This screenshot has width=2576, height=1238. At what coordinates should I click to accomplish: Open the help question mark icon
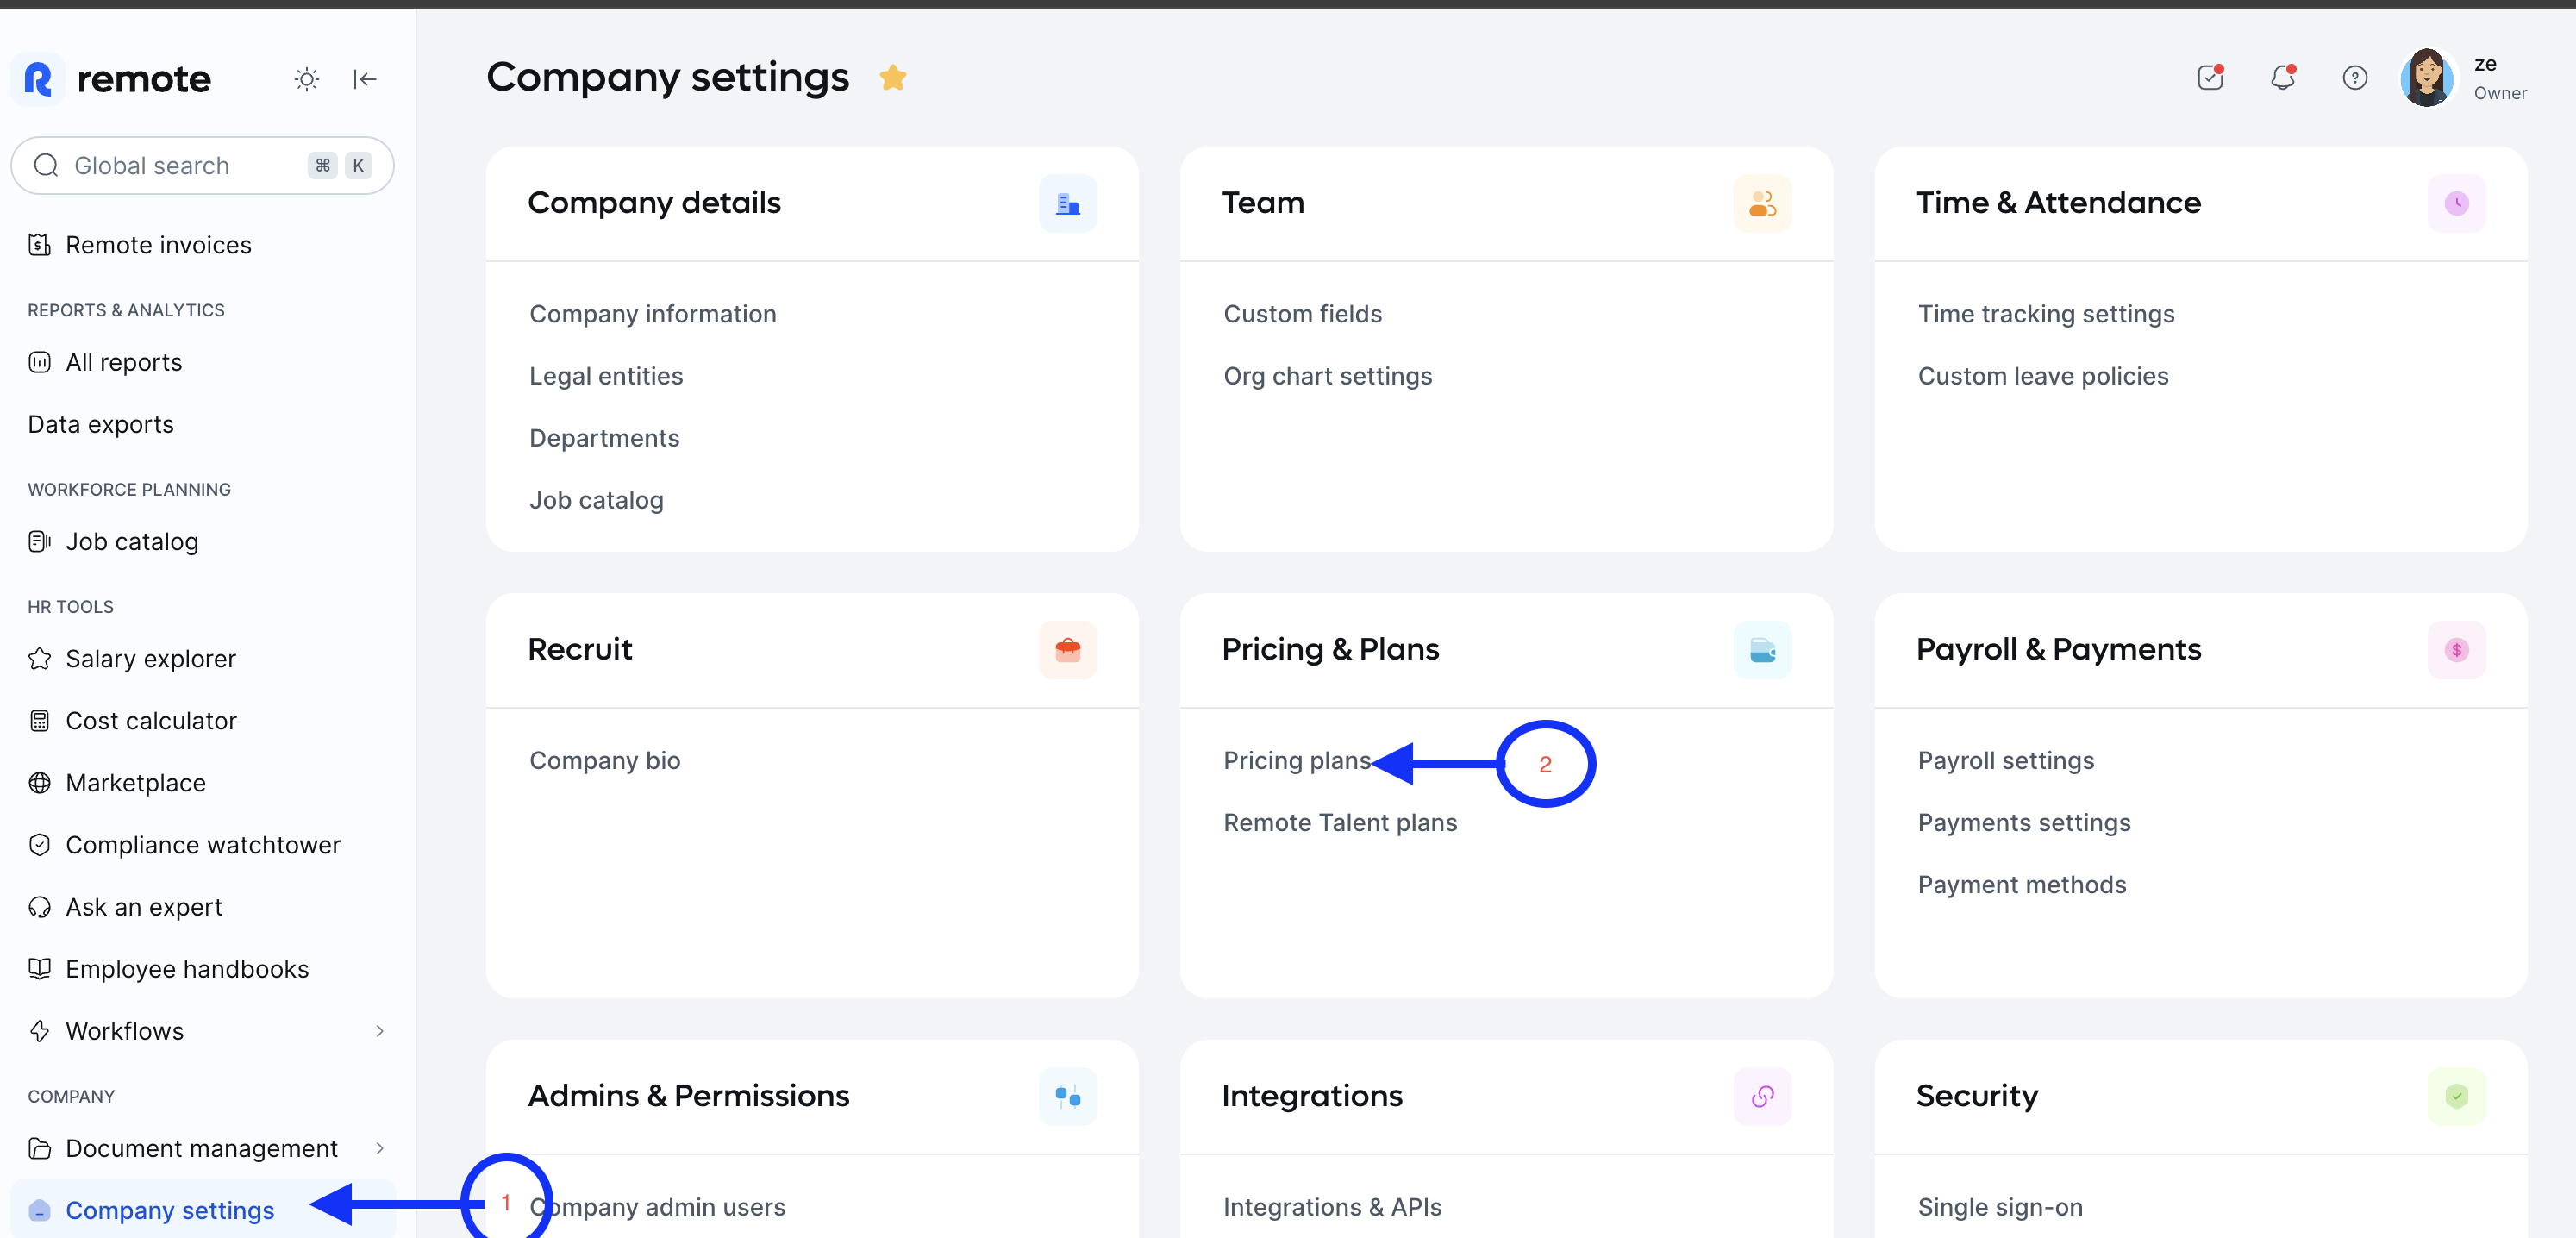tap(2355, 77)
